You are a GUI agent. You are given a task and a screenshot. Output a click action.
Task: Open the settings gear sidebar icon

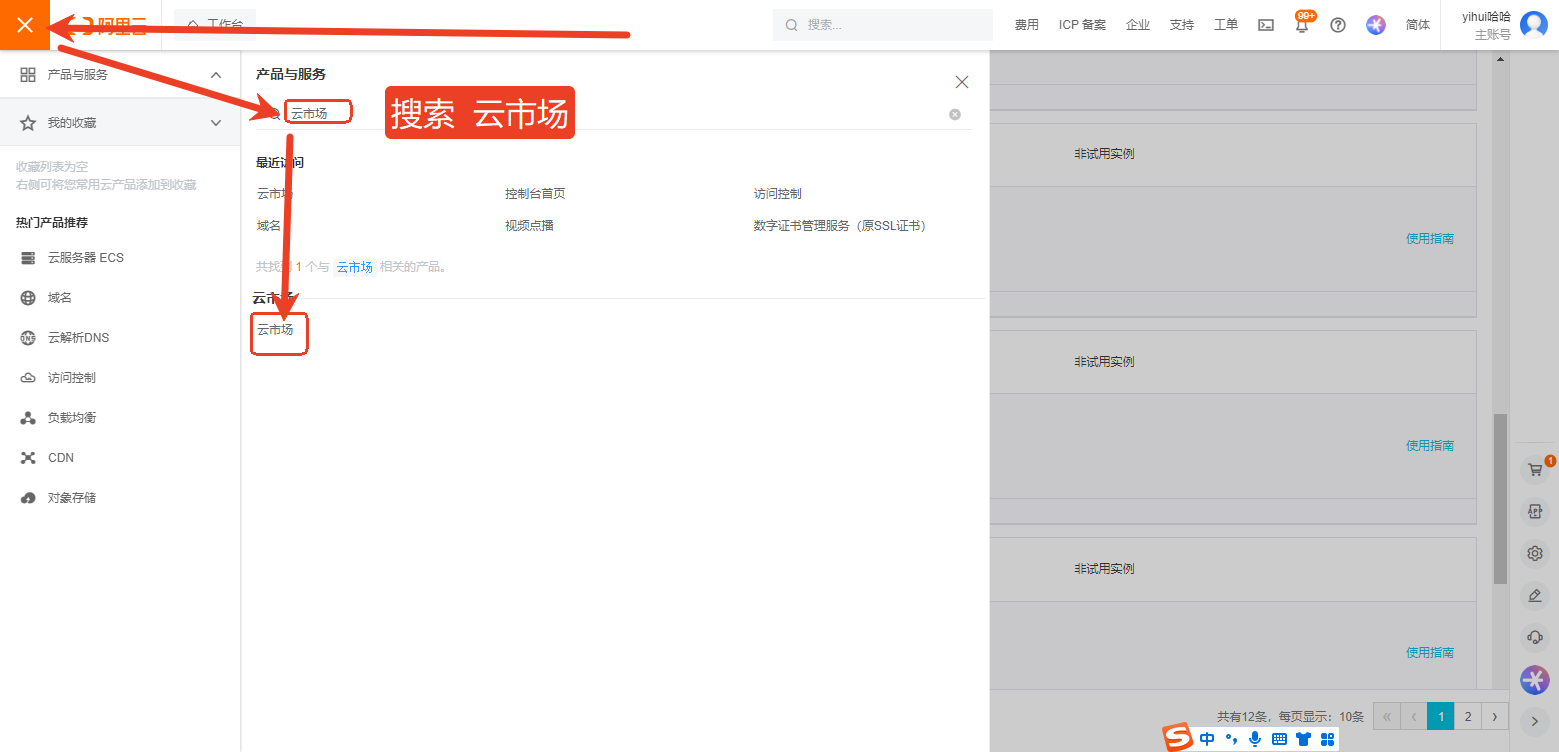coord(1535,553)
